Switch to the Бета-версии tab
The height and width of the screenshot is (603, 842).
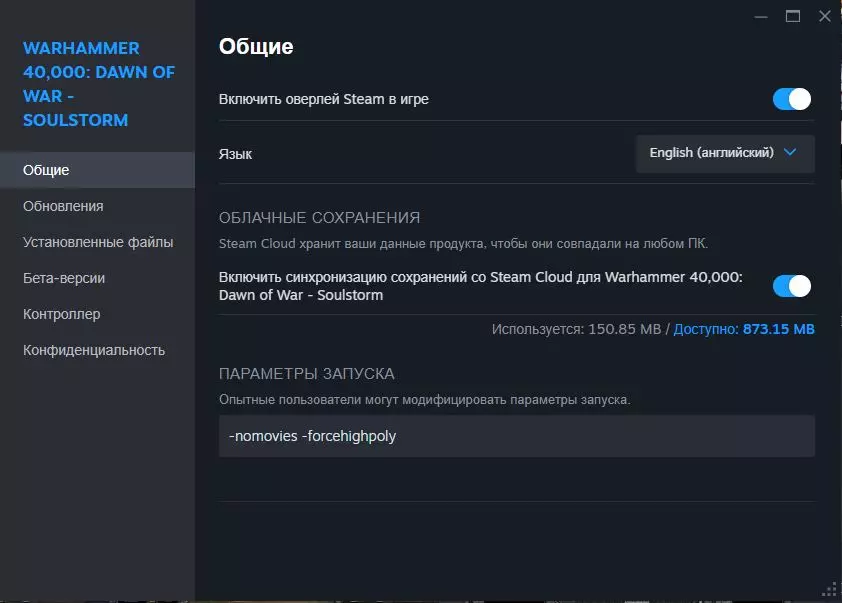click(x=64, y=278)
